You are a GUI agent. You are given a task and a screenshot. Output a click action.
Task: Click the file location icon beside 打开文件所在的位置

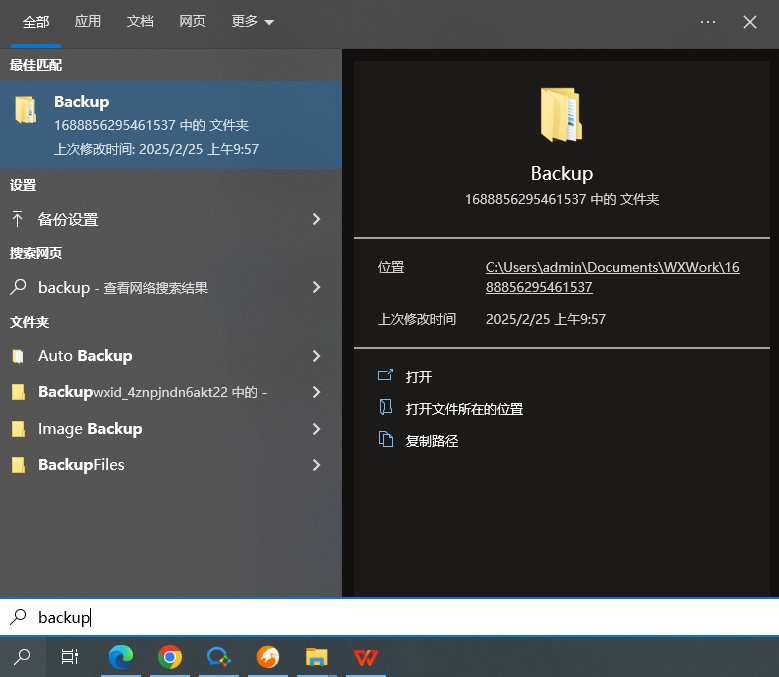(x=386, y=407)
